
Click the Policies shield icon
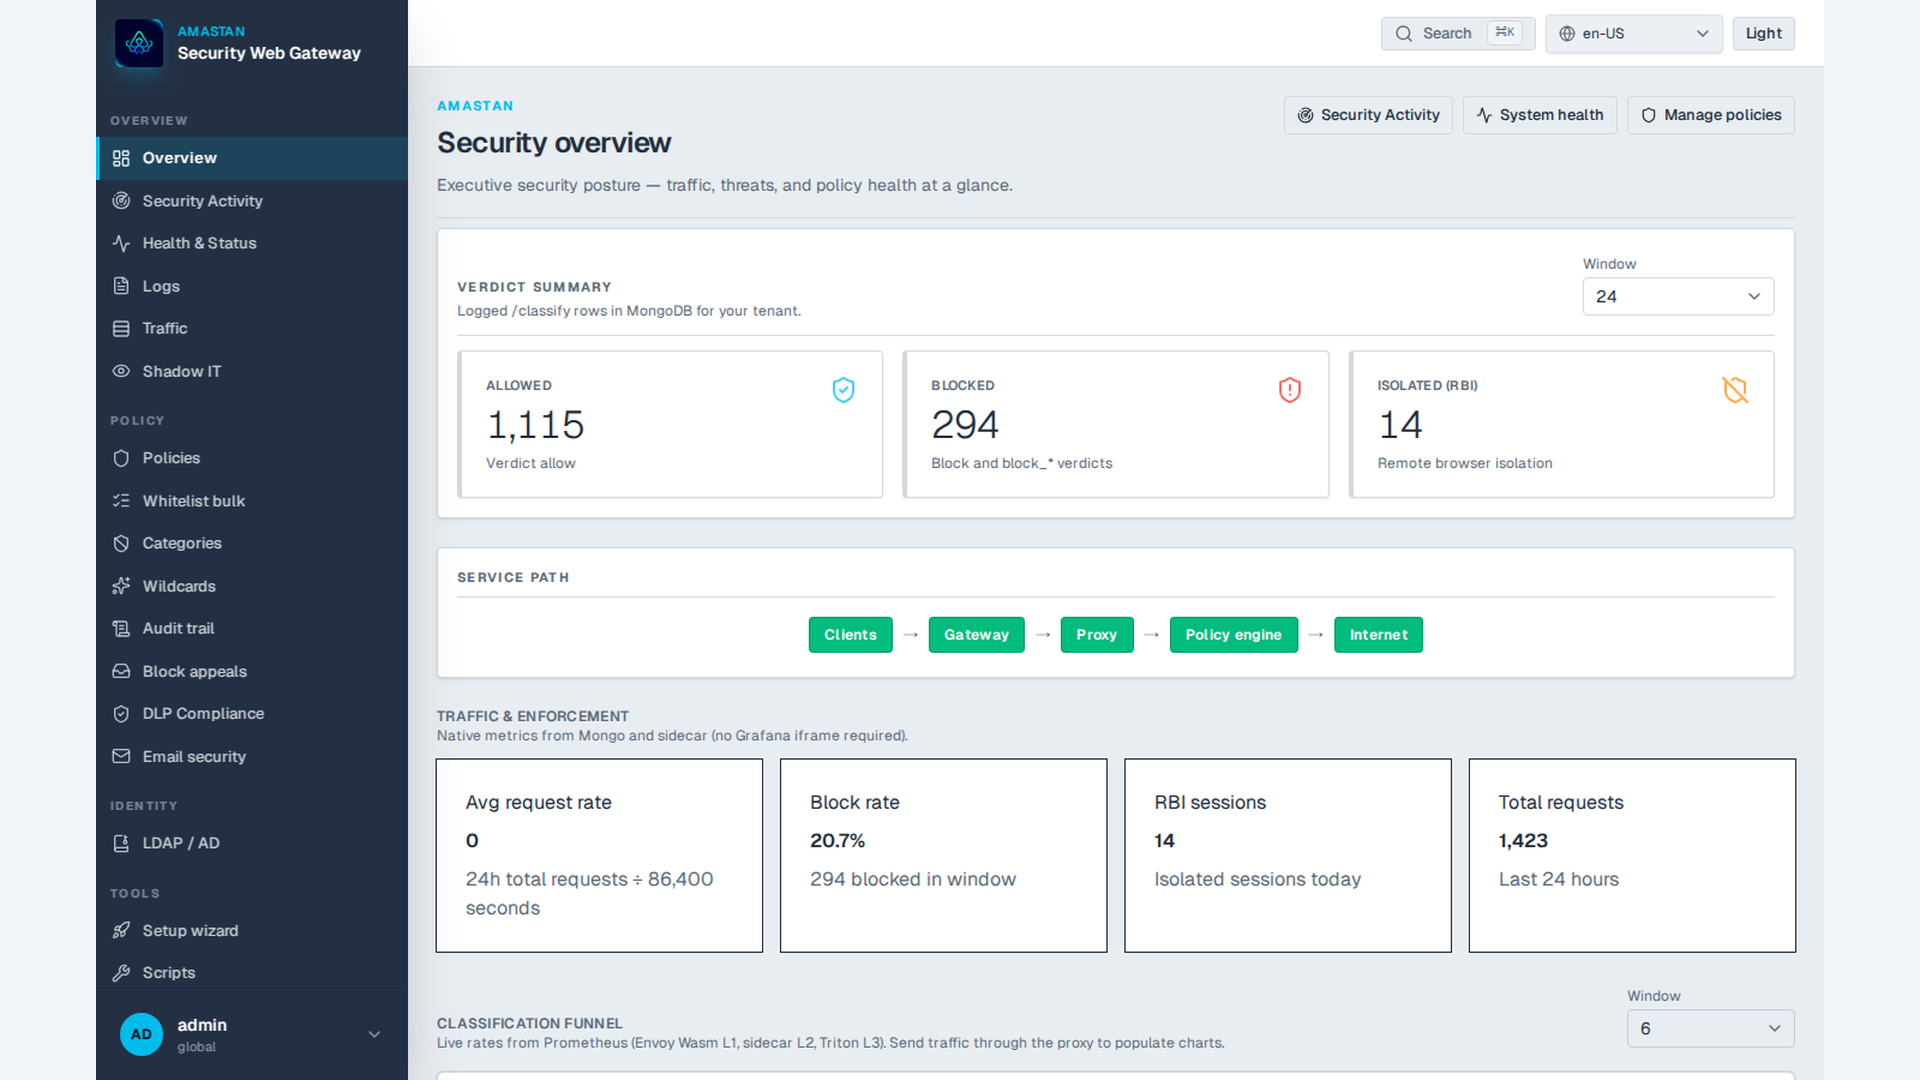tap(121, 458)
